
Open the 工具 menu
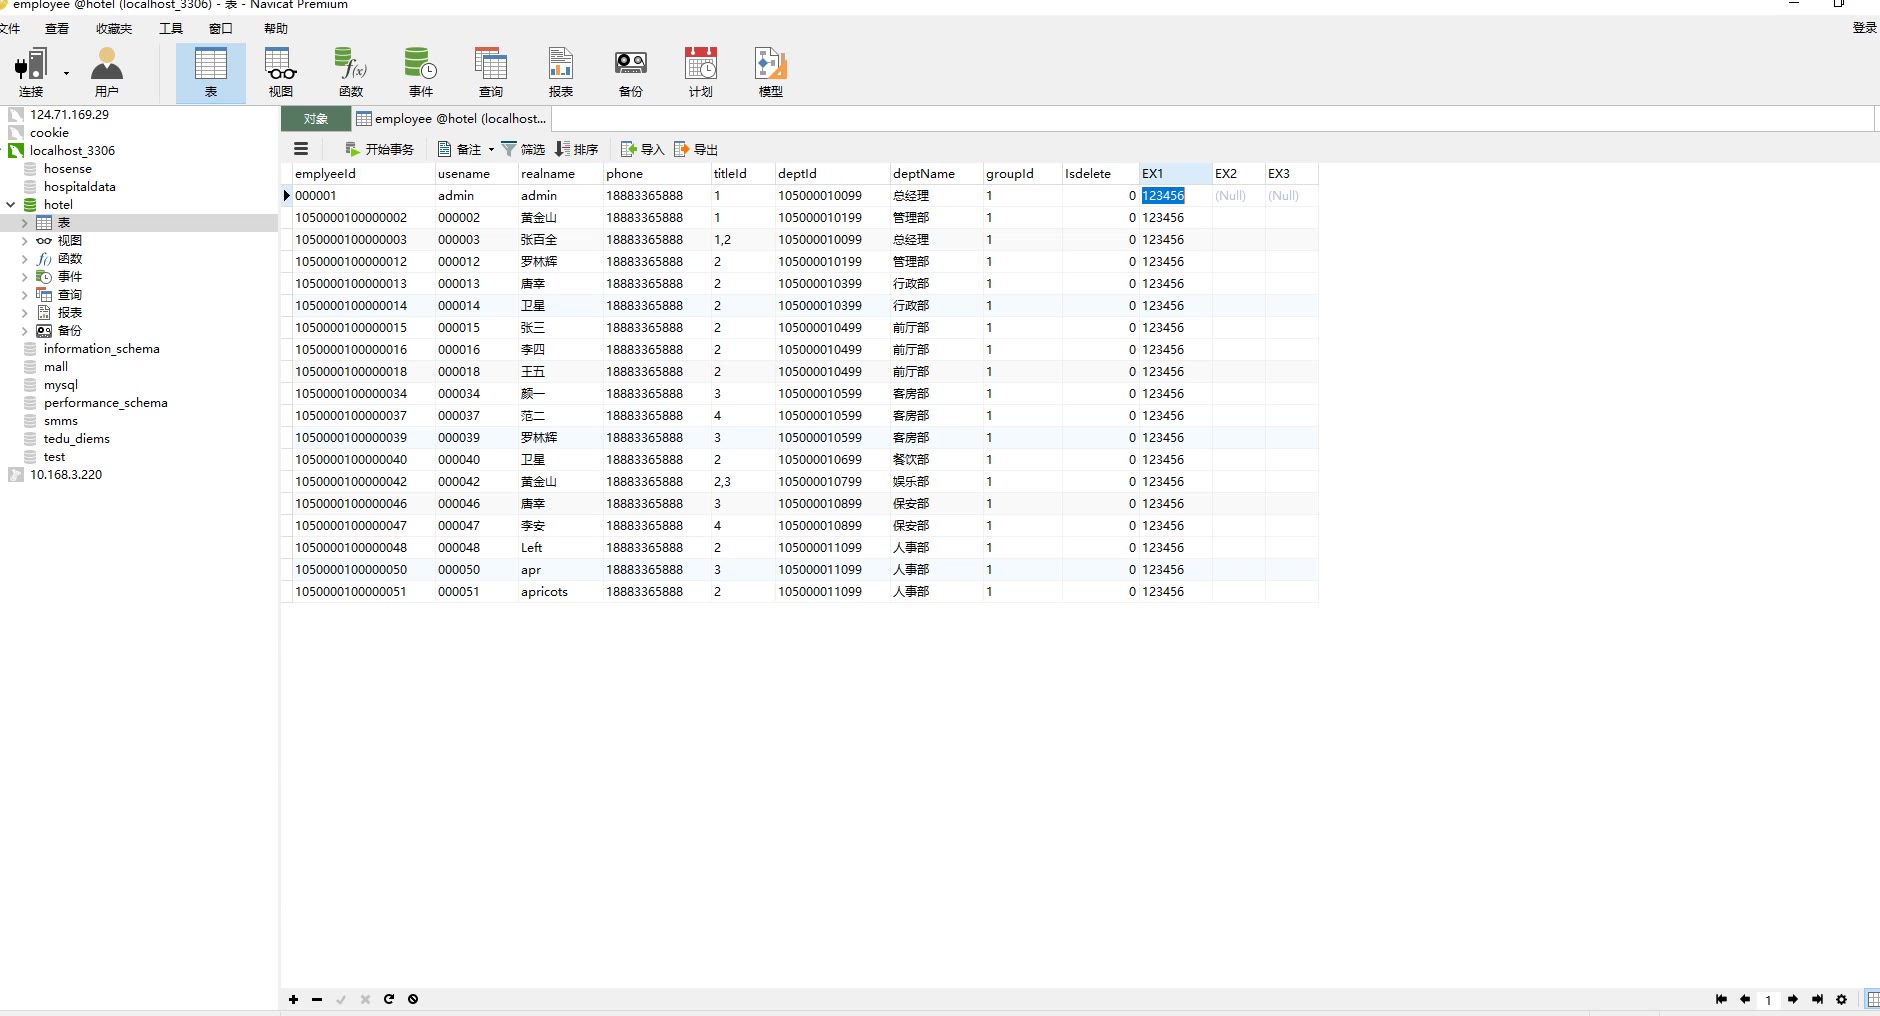pyautogui.click(x=171, y=28)
